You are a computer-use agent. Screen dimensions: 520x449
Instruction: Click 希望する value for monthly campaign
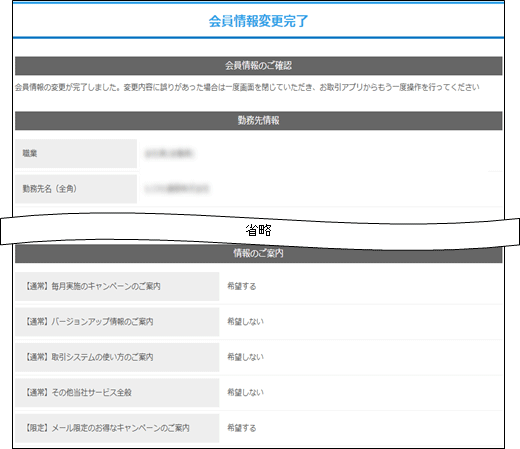point(242,286)
